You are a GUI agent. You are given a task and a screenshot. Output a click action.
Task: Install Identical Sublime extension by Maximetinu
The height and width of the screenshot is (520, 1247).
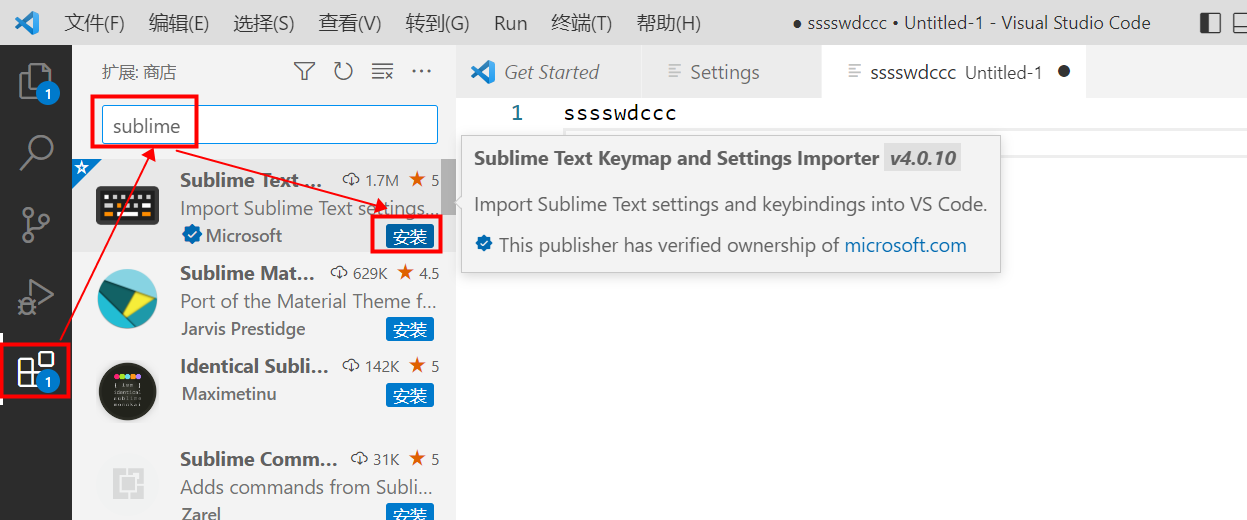tap(410, 395)
